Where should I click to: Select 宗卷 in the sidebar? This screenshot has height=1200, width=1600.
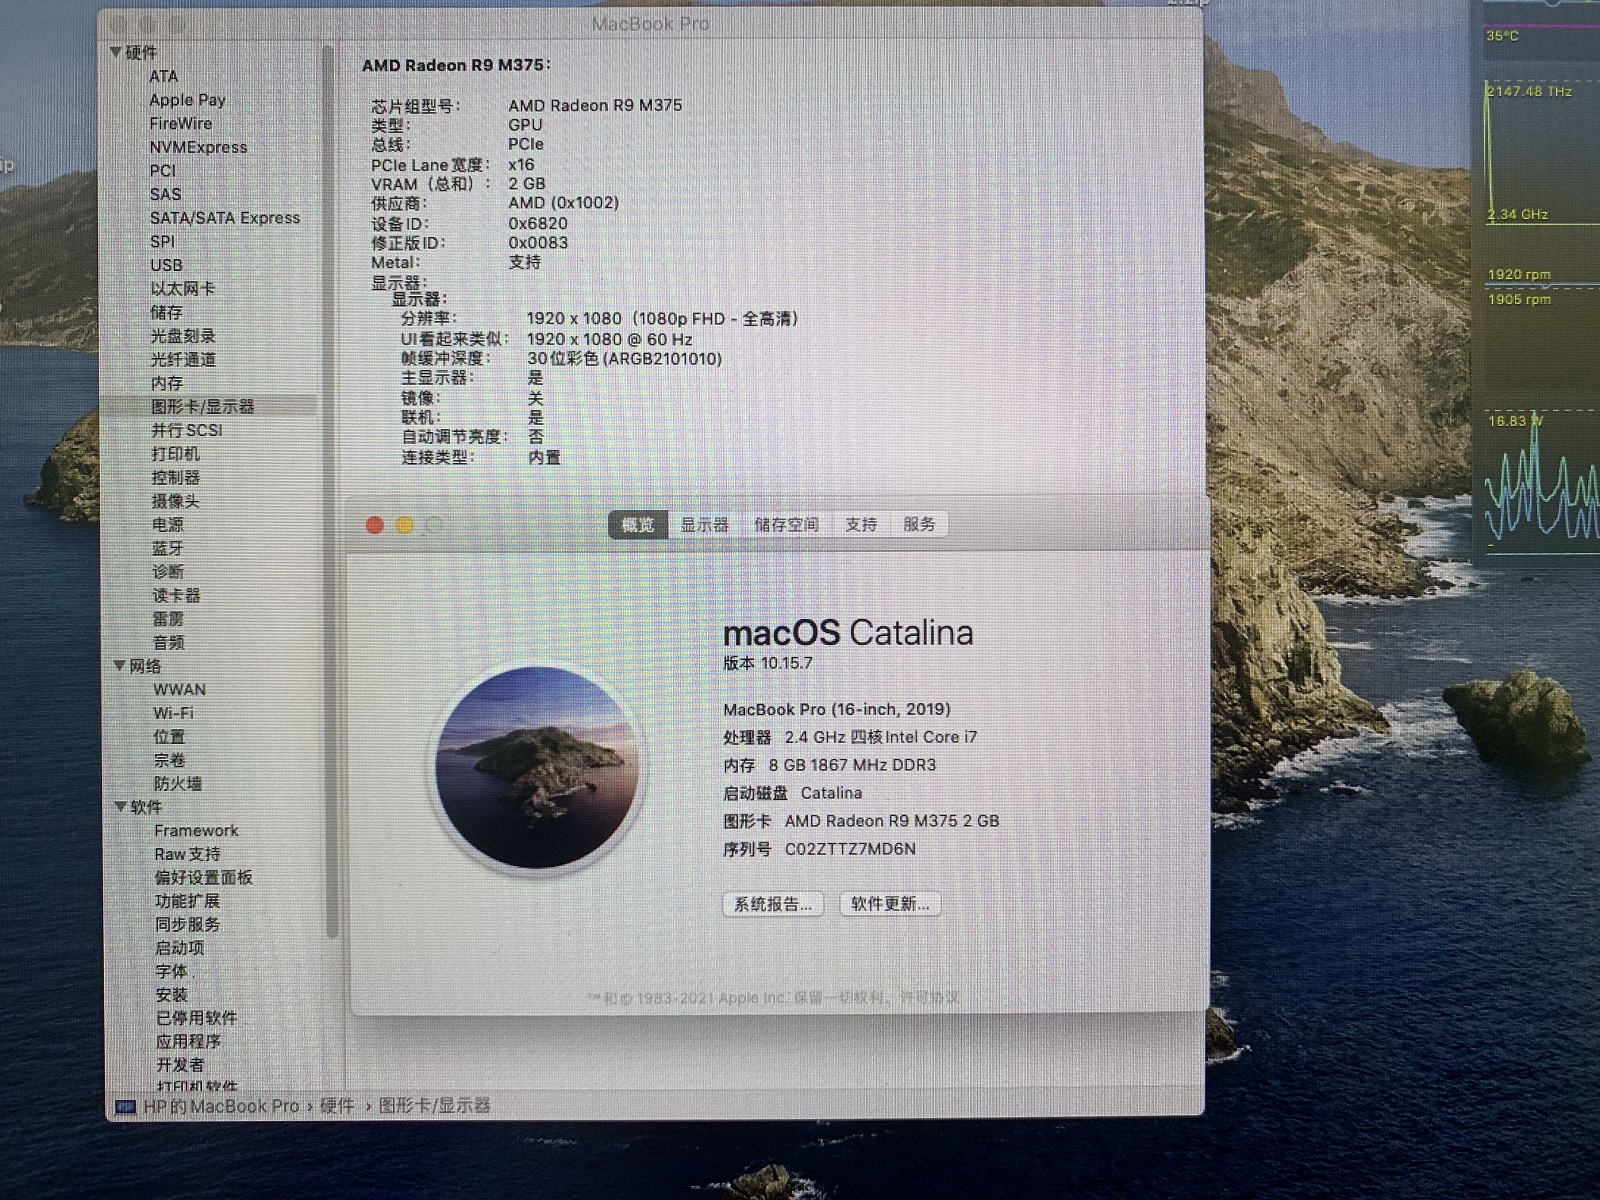(x=170, y=760)
